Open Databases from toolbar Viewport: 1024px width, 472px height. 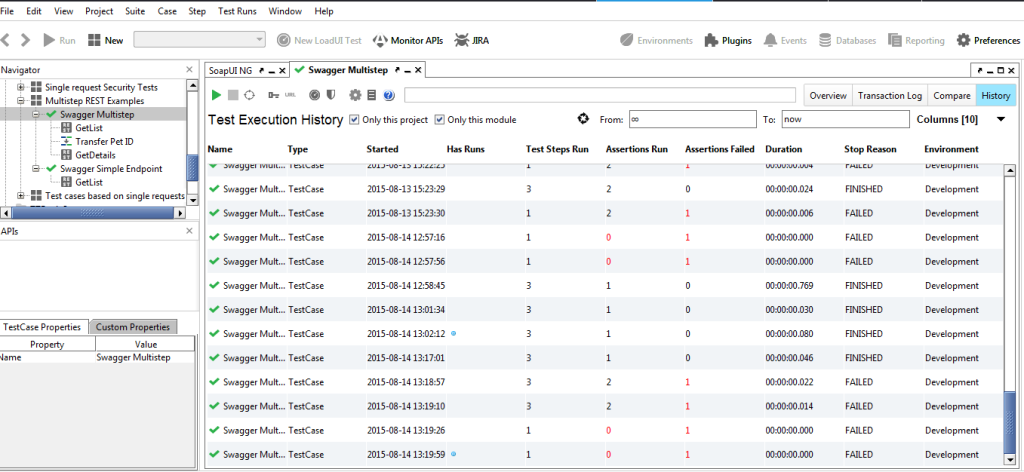click(x=847, y=40)
